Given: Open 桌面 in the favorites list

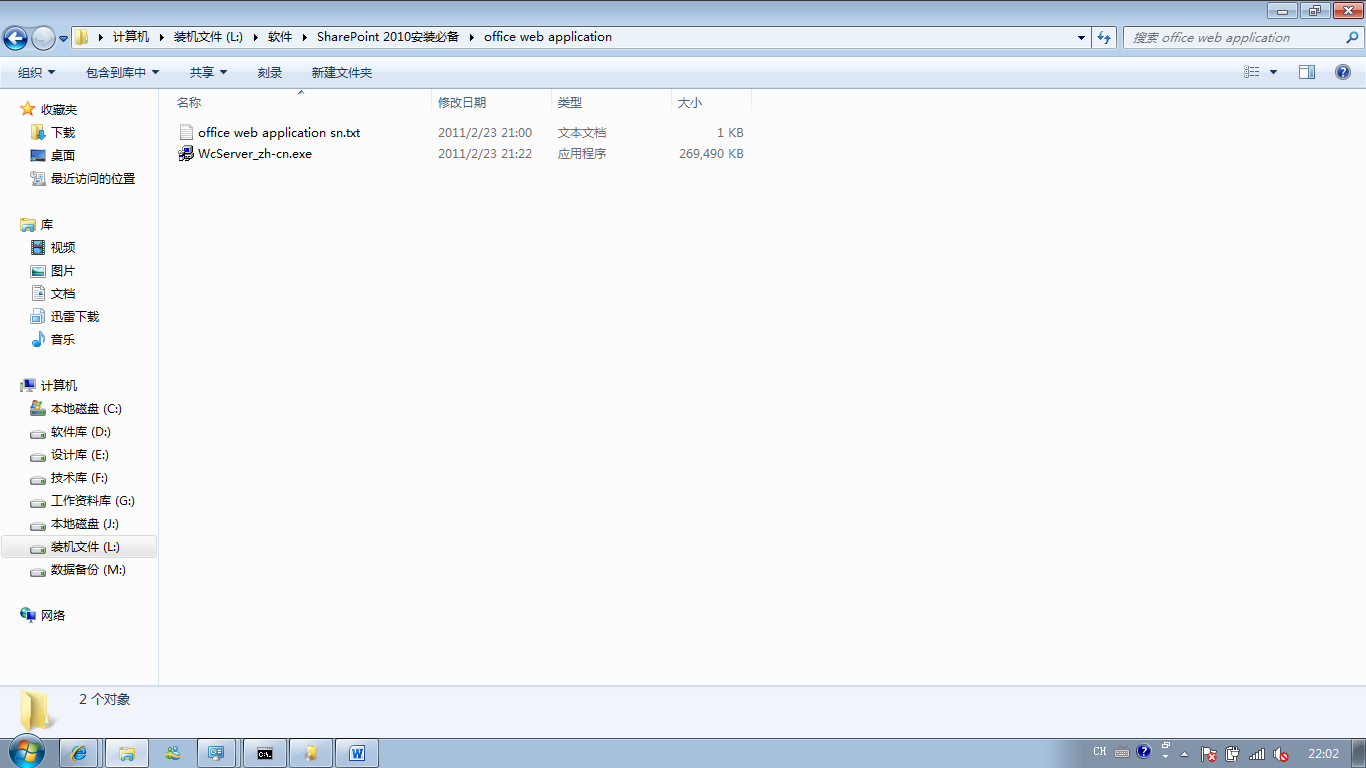Looking at the screenshot, I should click(63, 155).
